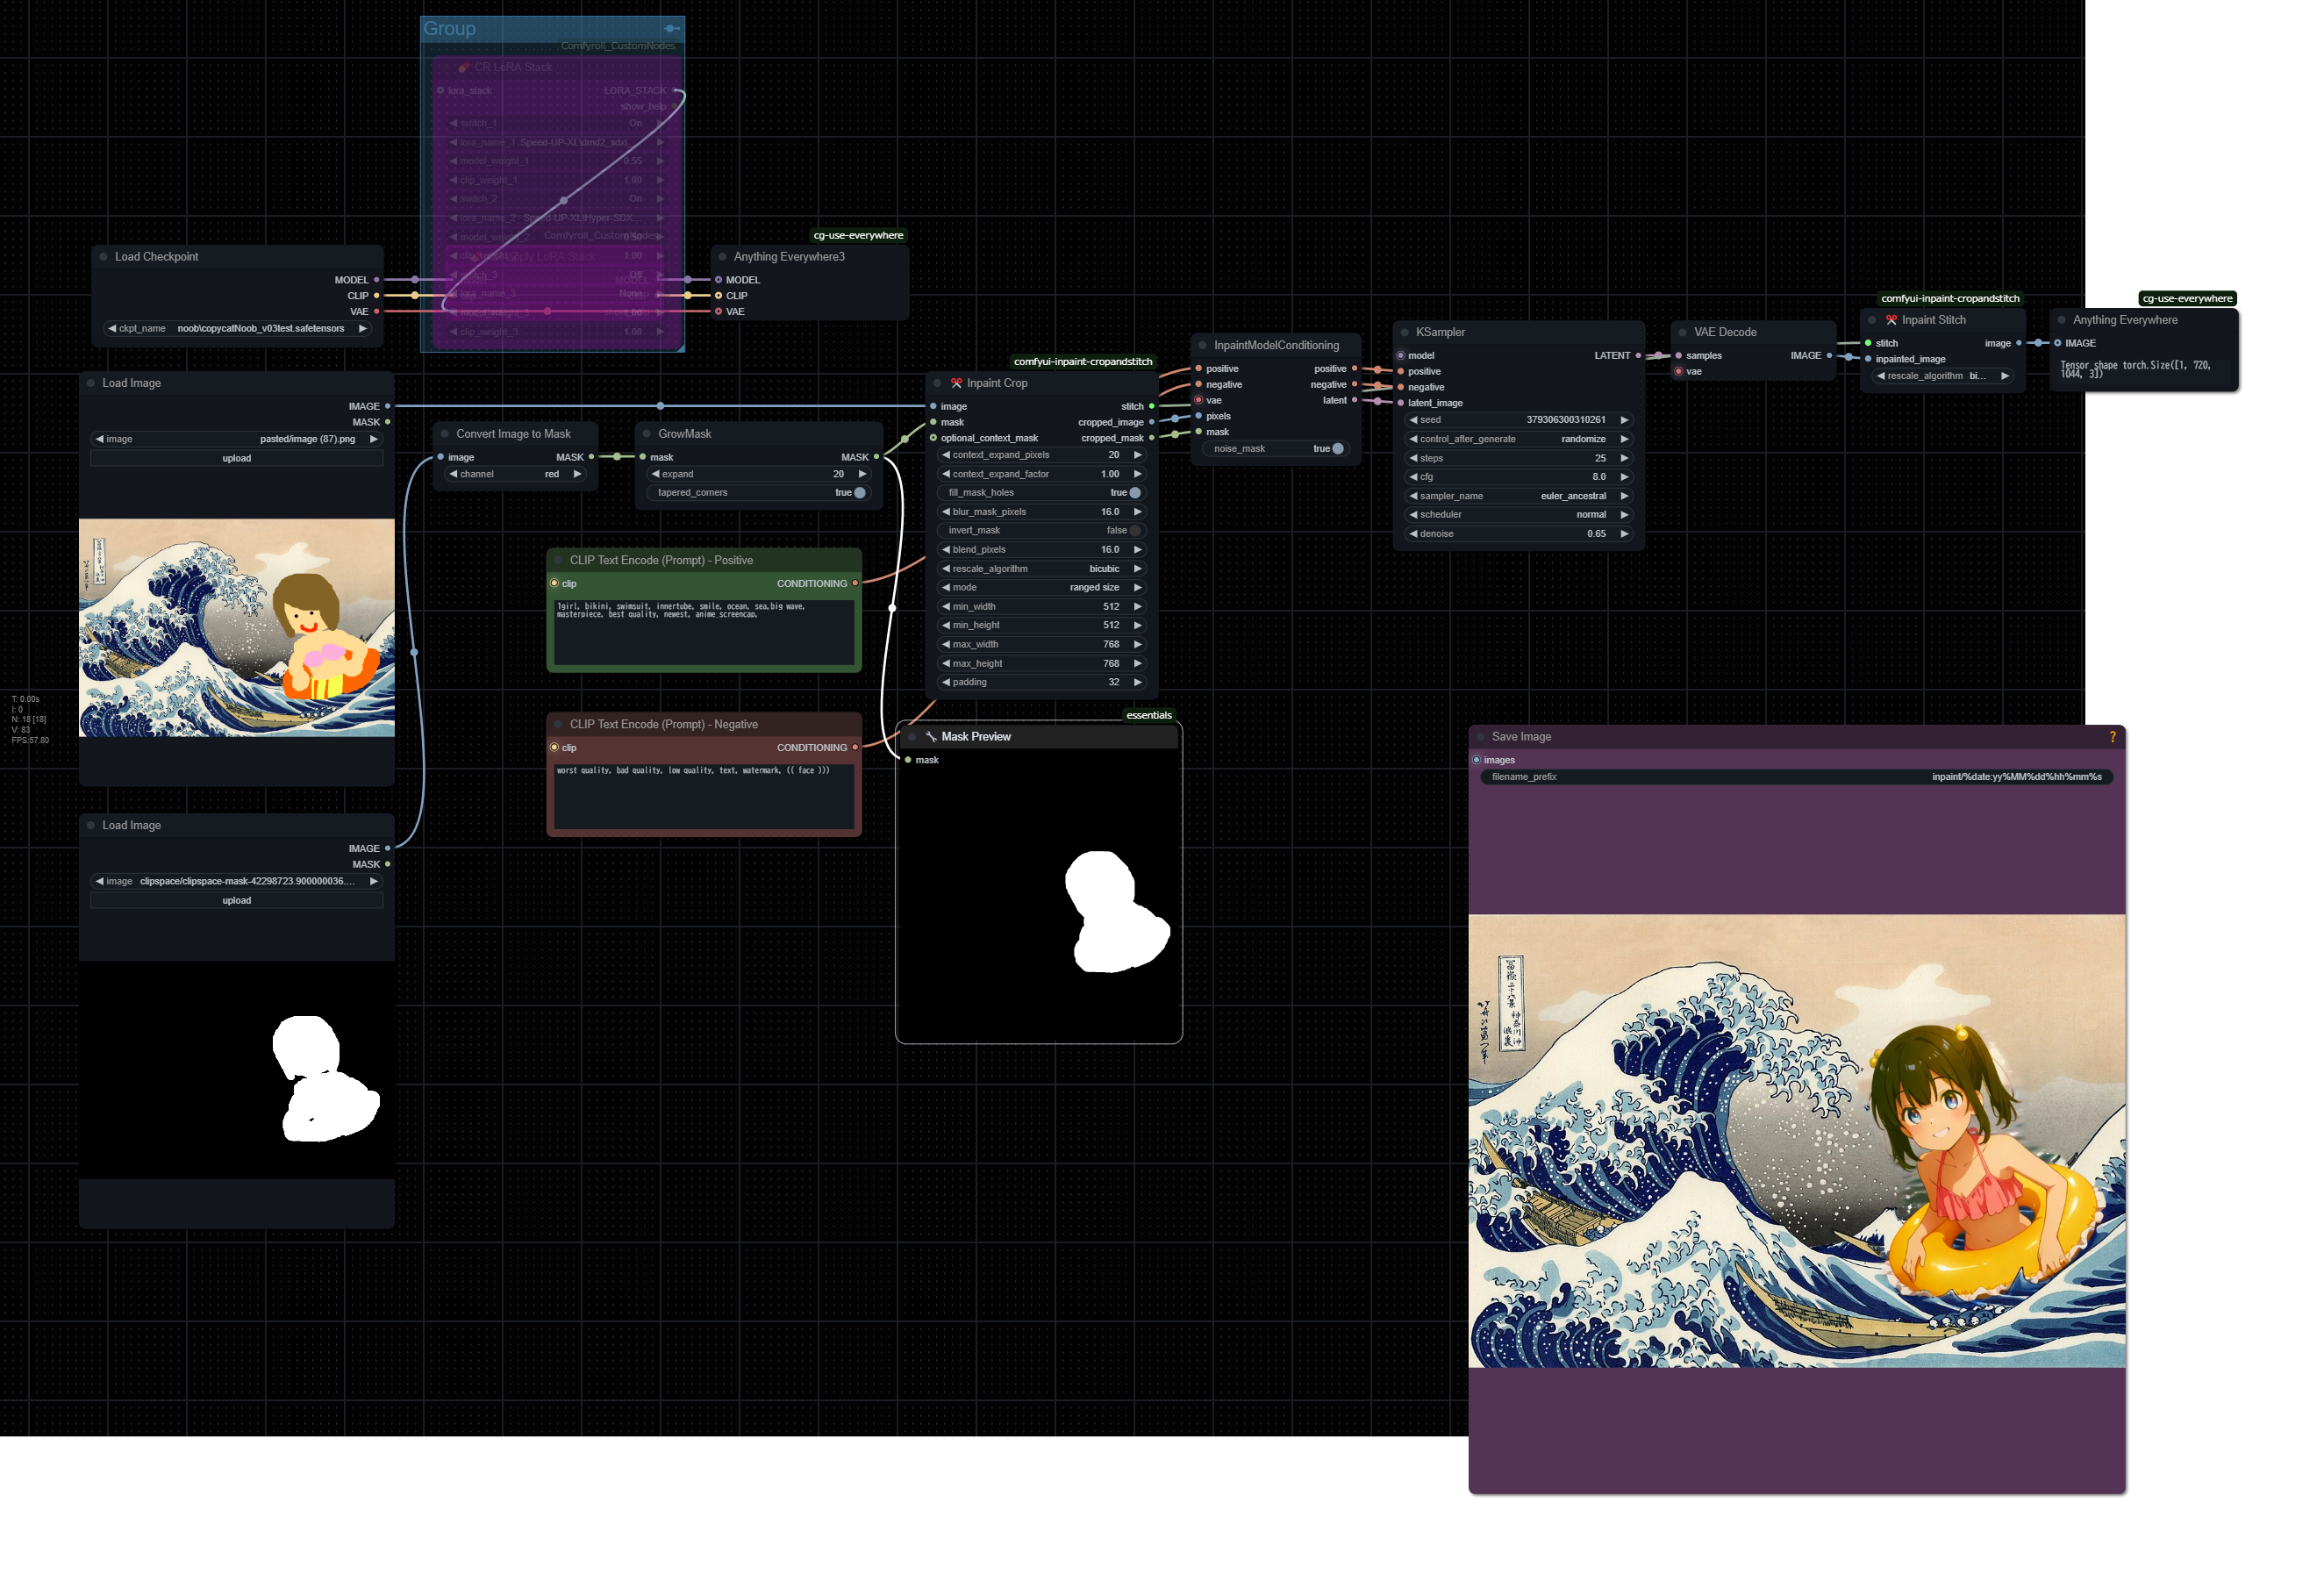Open the mode dropdown set to ranged size
Viewport: 2317px width, 1596px height.
pyautogui.click(x=1042, y=588)
